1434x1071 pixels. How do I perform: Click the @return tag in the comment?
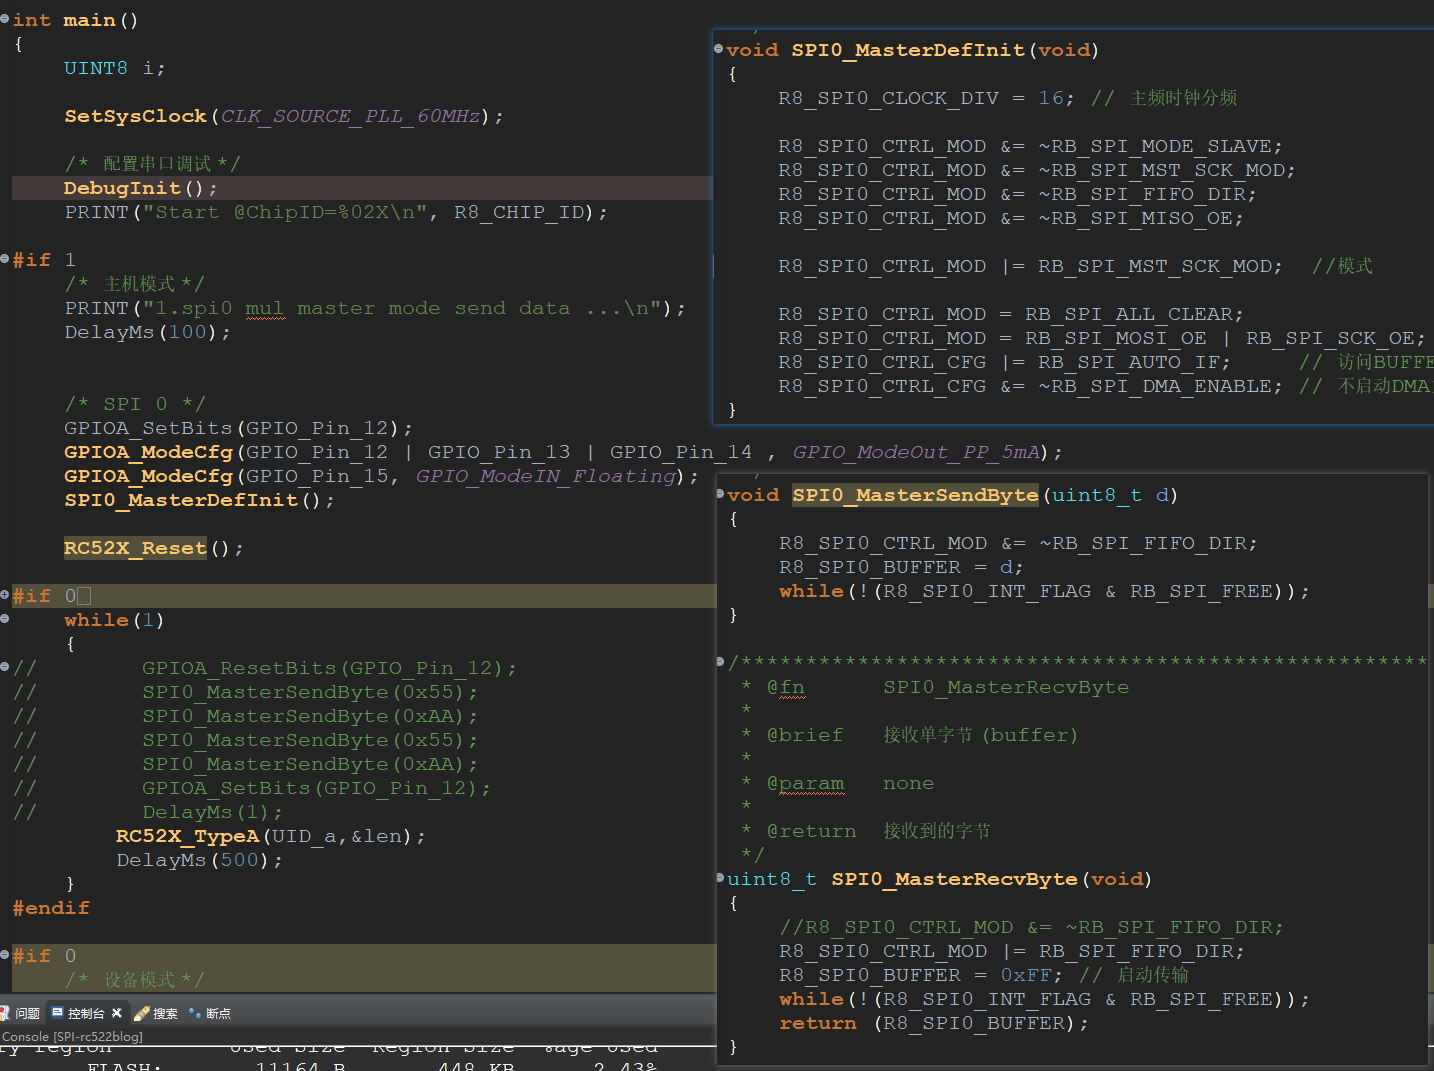tap(811, 831)
